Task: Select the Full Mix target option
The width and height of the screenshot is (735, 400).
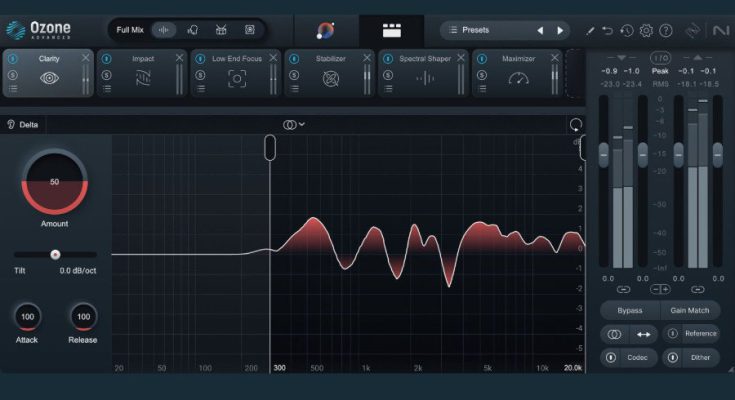Action: click(x=130, y=30)
